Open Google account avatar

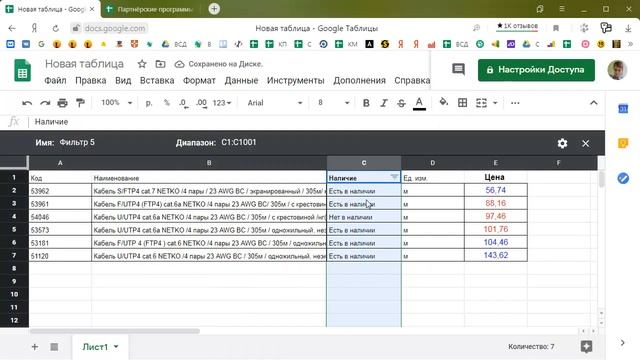tap(617, 70)
